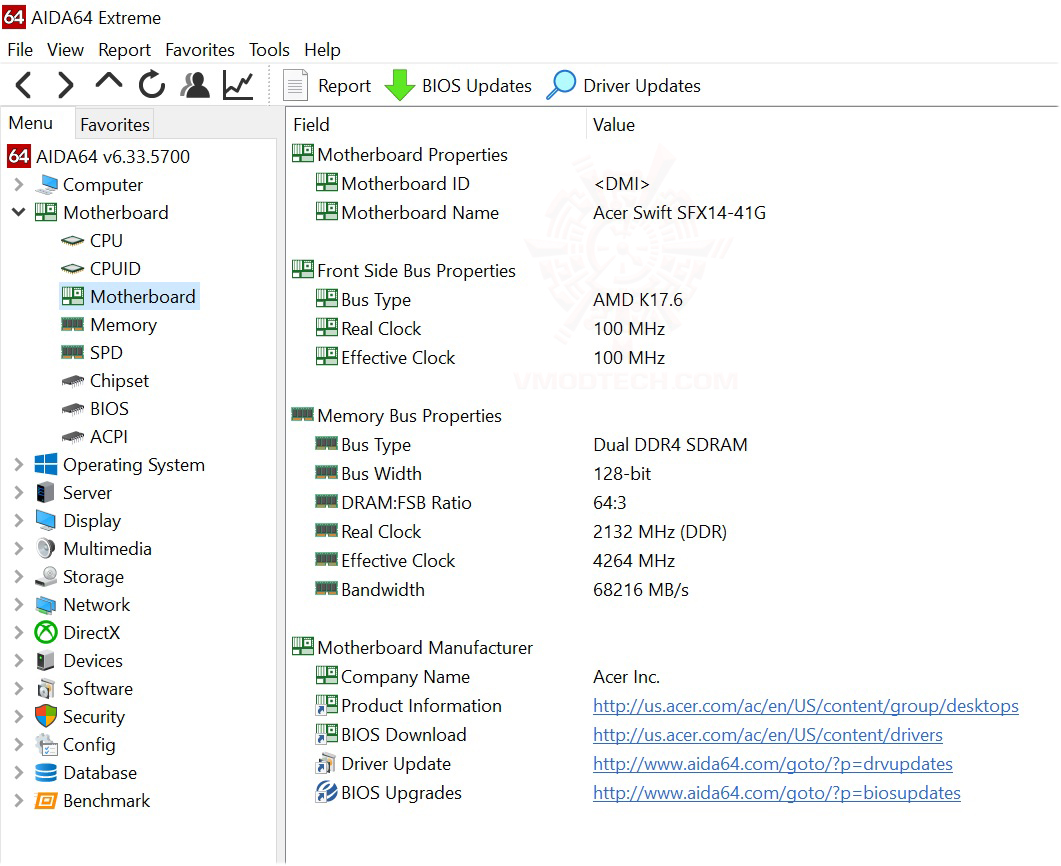
Task: Open Driver Updates magnifier button
Action: point(623,86)
